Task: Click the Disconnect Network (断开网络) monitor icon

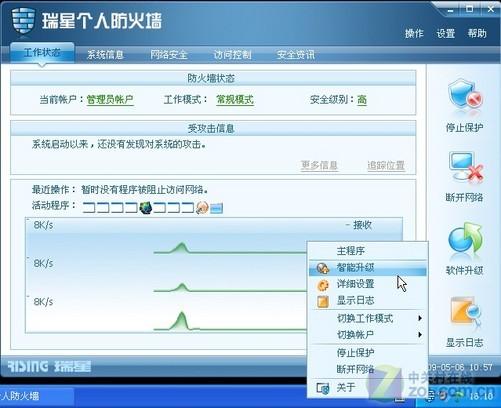Action: (465, 167)
